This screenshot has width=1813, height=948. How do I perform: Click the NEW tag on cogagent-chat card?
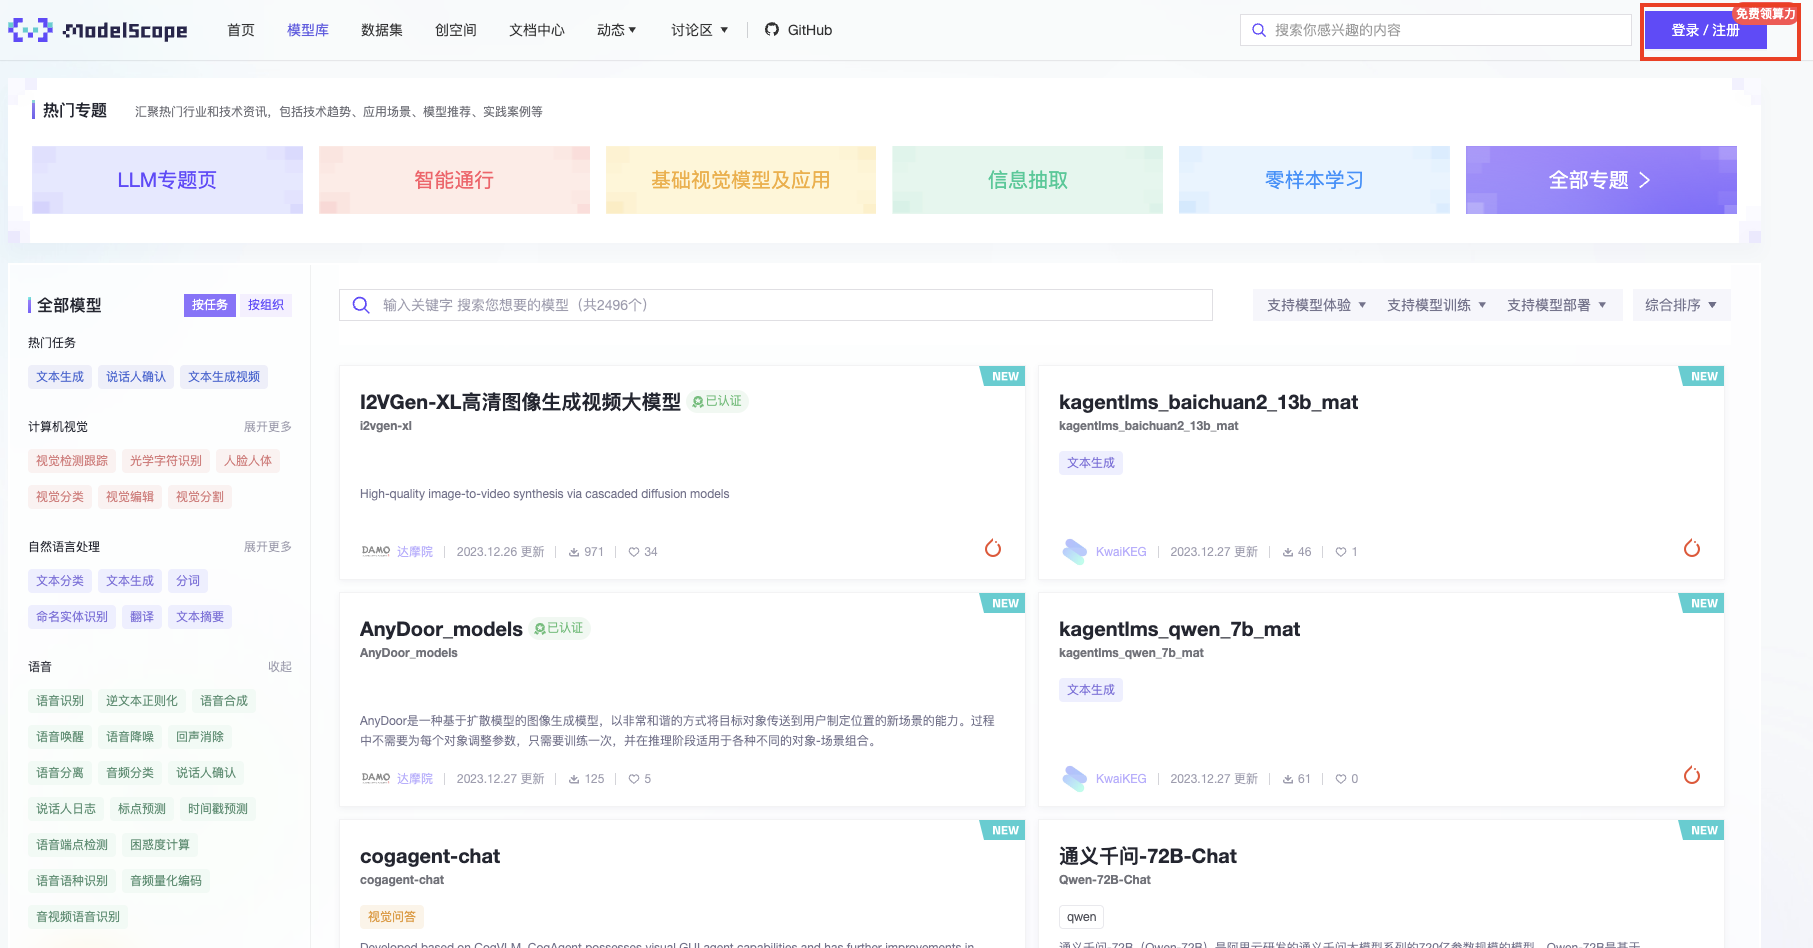[1004, 830]
